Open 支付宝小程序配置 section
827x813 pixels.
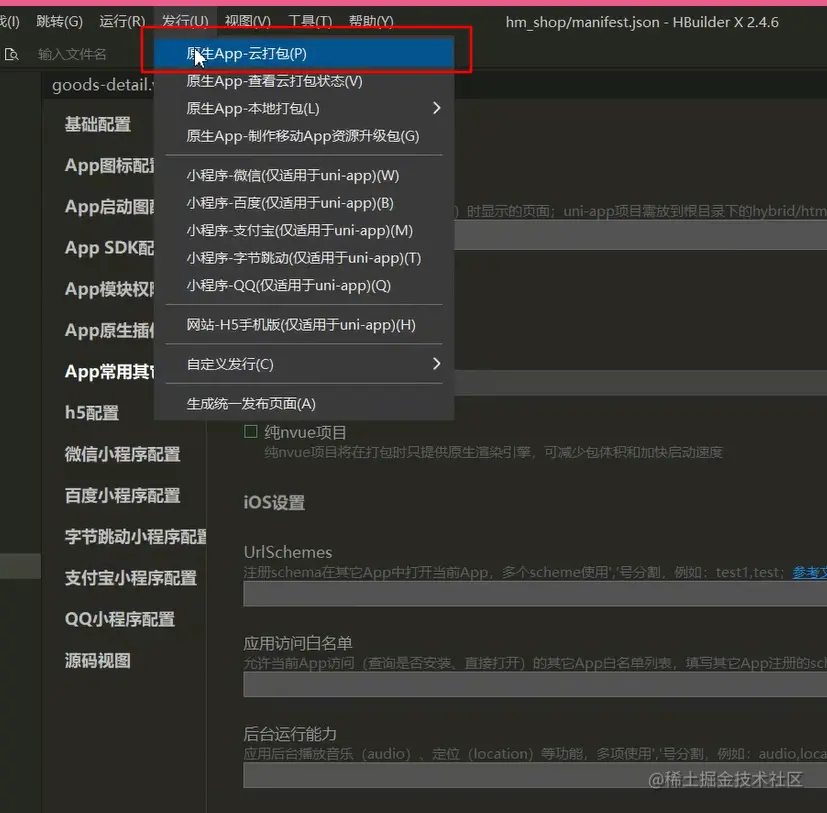130,578
